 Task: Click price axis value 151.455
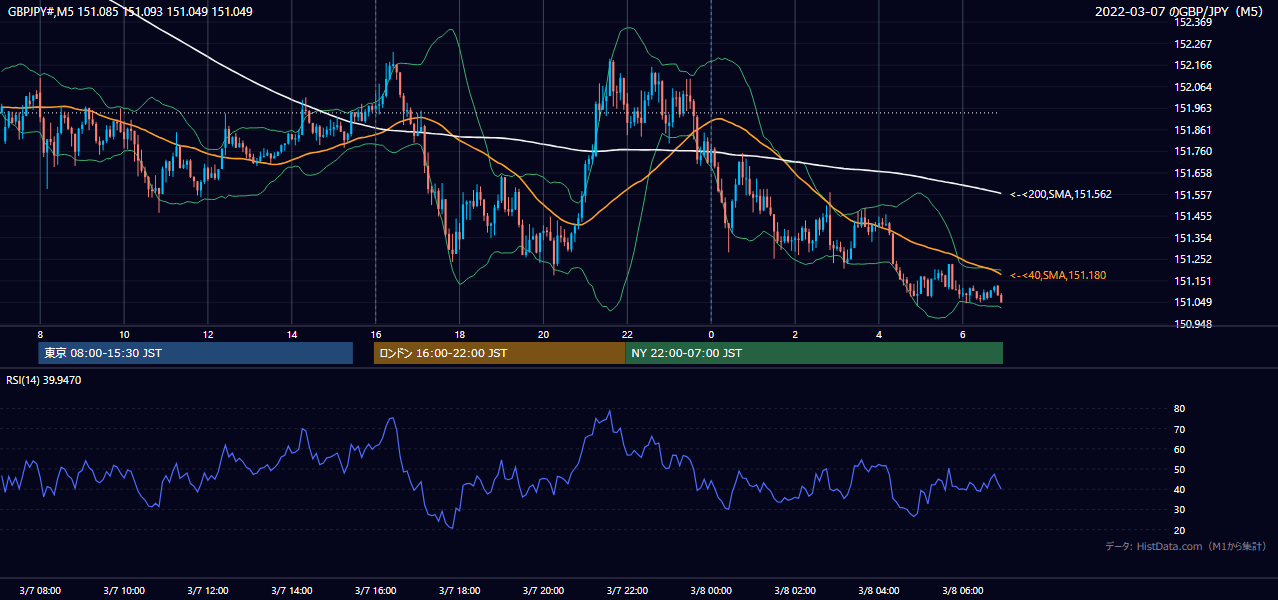tap(1192, 216)
